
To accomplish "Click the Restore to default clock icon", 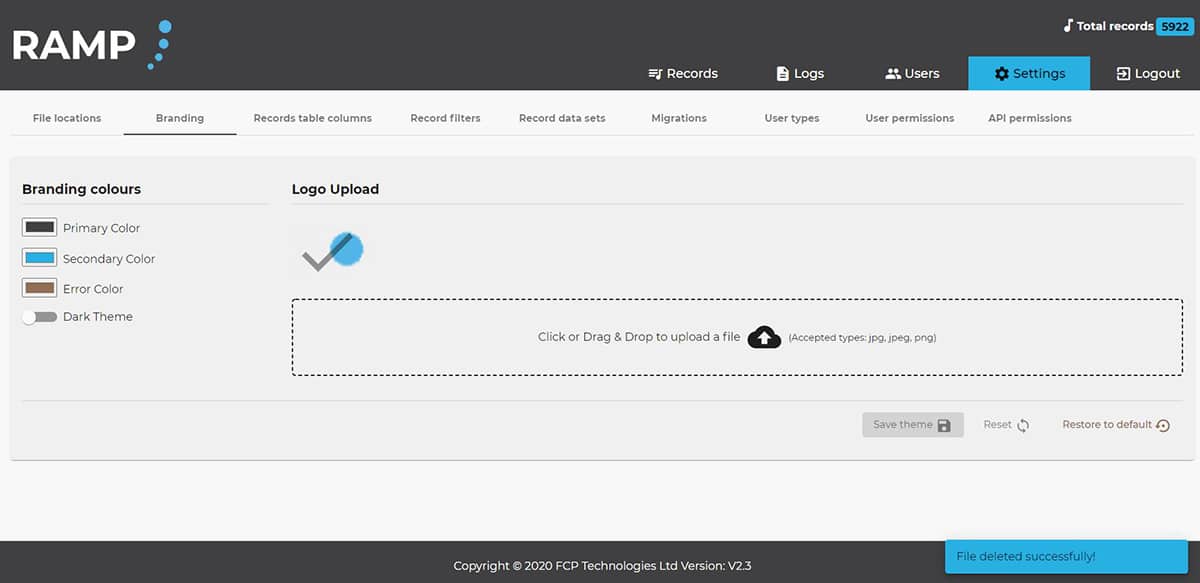I will (x=1162, y=425).
